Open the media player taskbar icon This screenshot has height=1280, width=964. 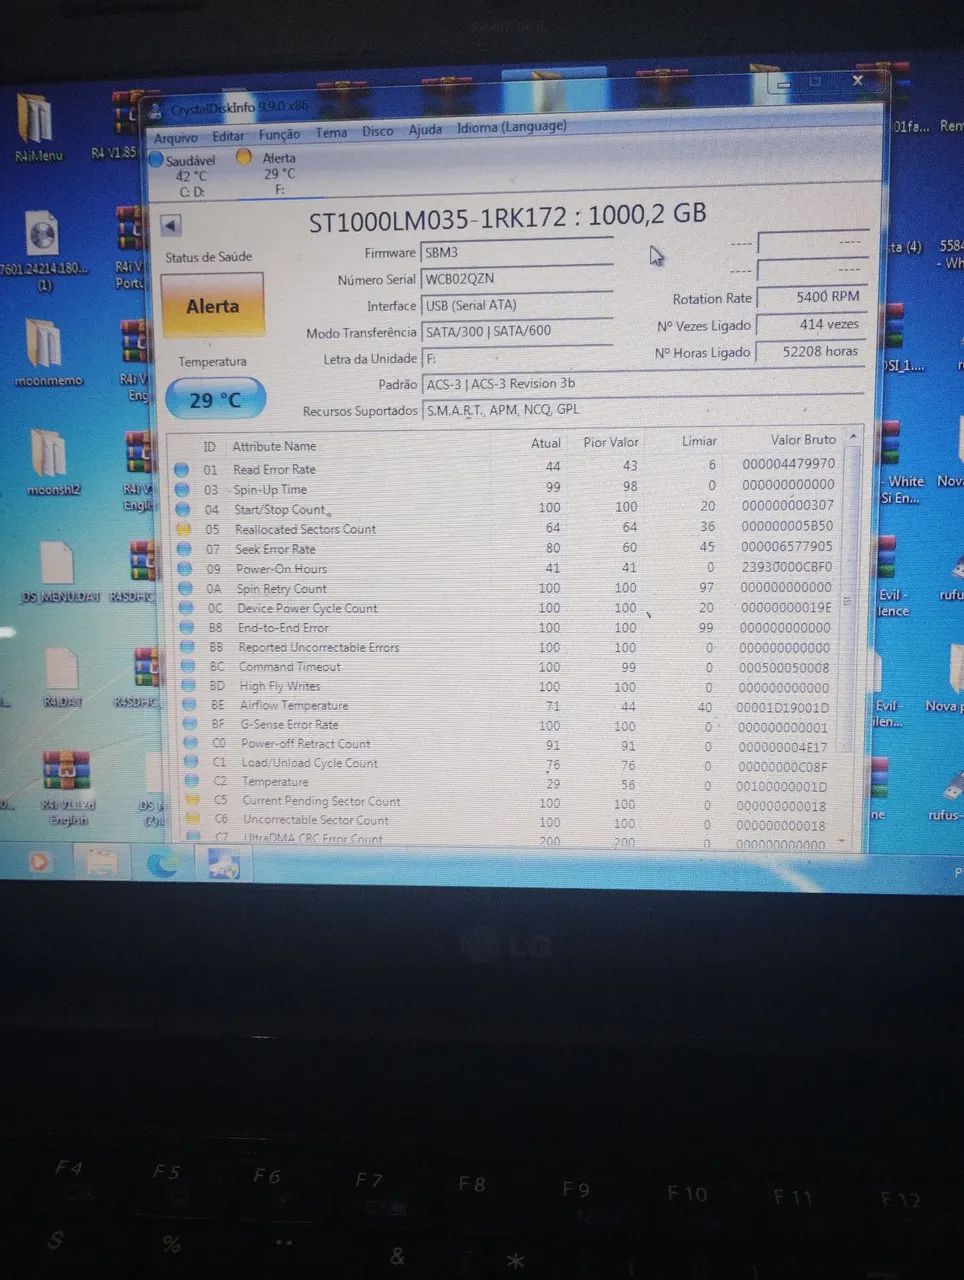40,861
